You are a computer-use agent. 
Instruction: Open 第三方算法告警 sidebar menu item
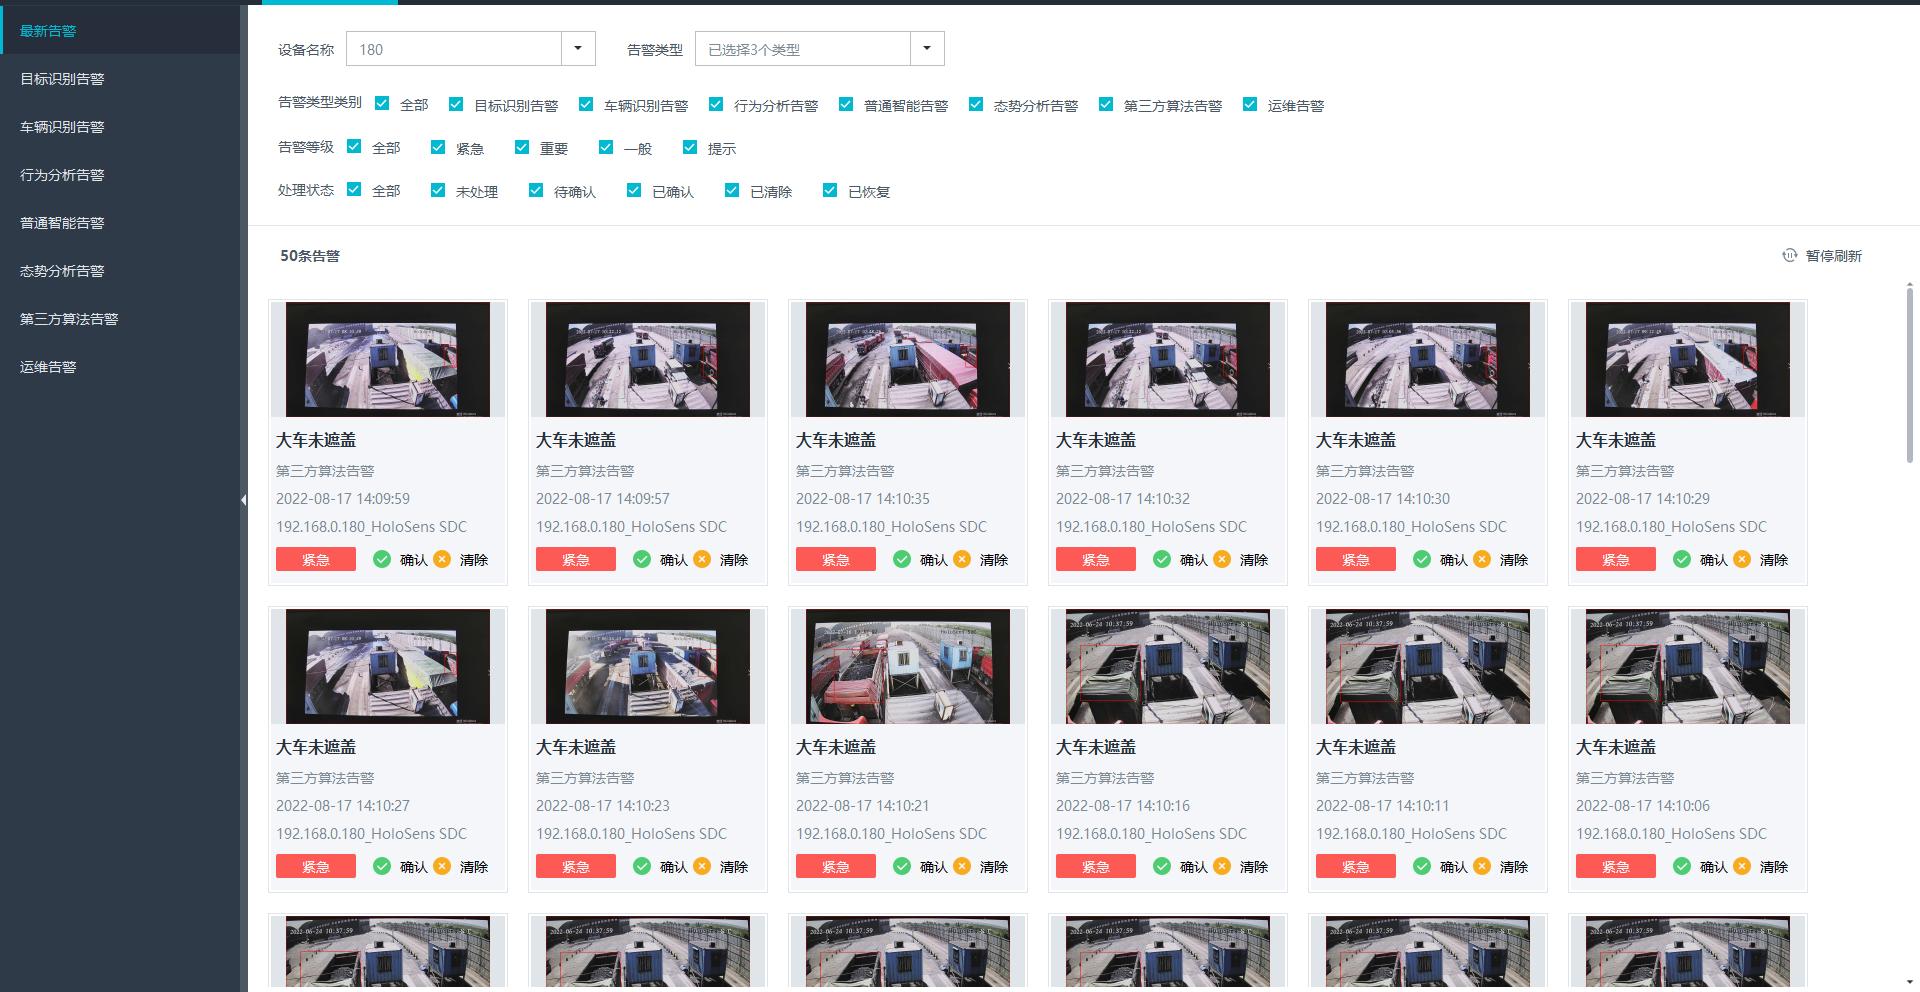point(120,319)
